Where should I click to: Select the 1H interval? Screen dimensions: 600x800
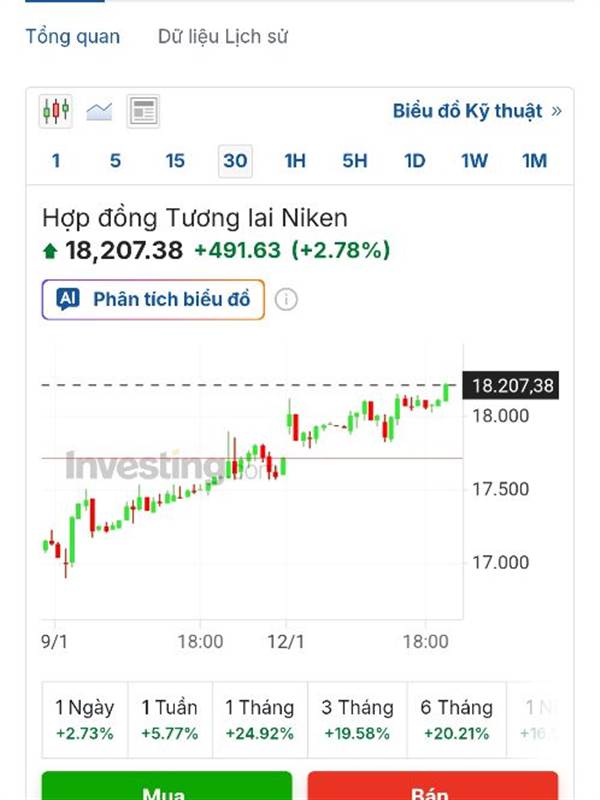(295, 161)
